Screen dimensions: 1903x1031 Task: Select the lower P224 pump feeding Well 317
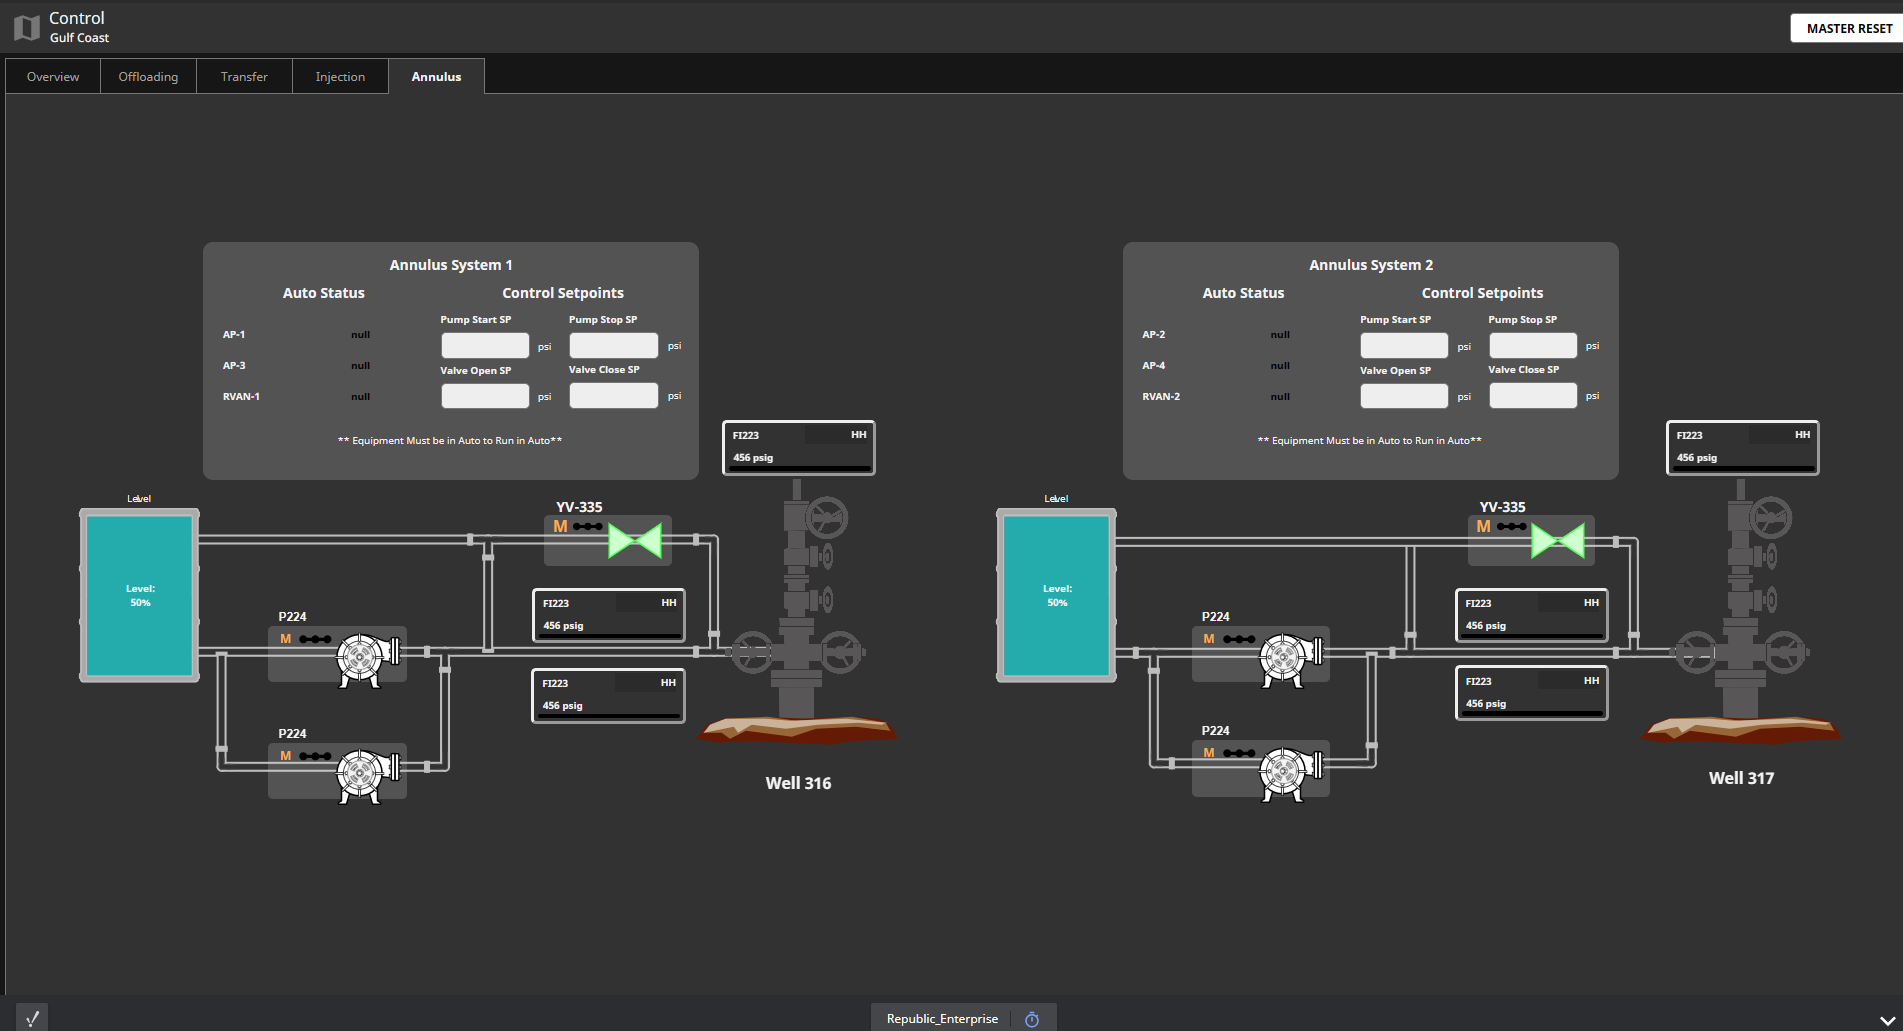point(1284,772)
